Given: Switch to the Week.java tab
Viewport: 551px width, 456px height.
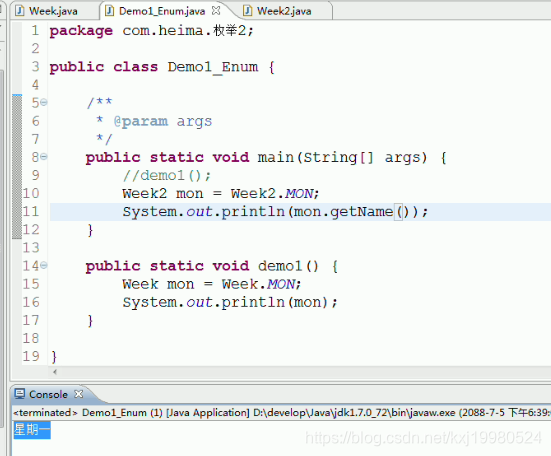Looking at the screenshot, I should tap(53, 11).
